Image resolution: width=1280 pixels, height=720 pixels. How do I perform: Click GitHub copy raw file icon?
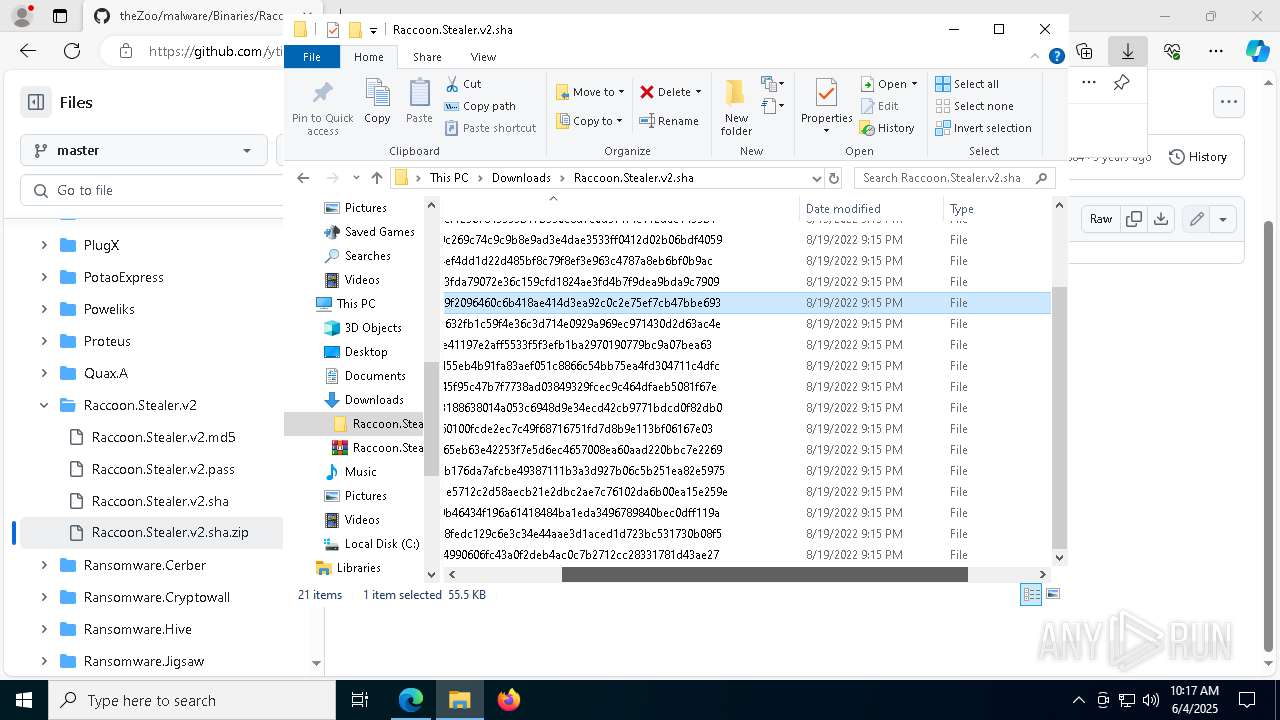click(x=1134, y=219)
